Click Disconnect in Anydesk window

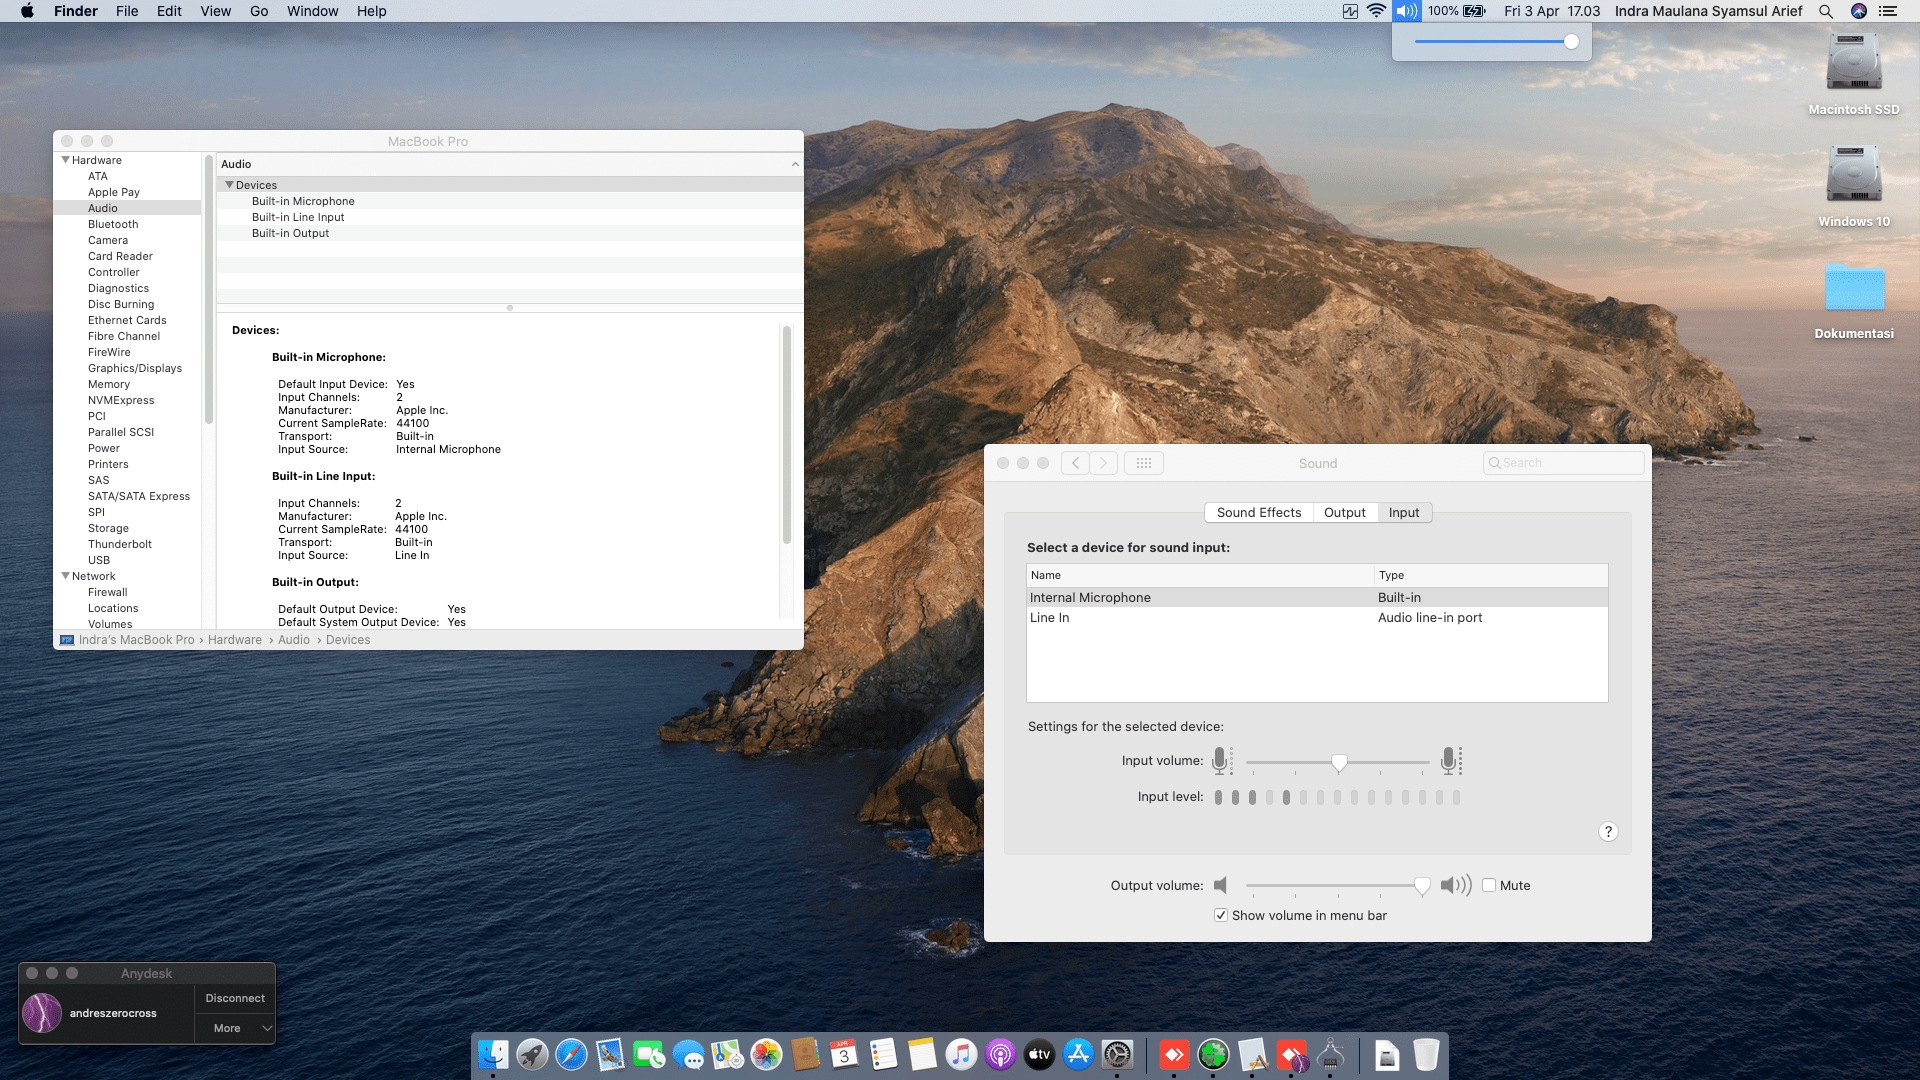(235, 998)
